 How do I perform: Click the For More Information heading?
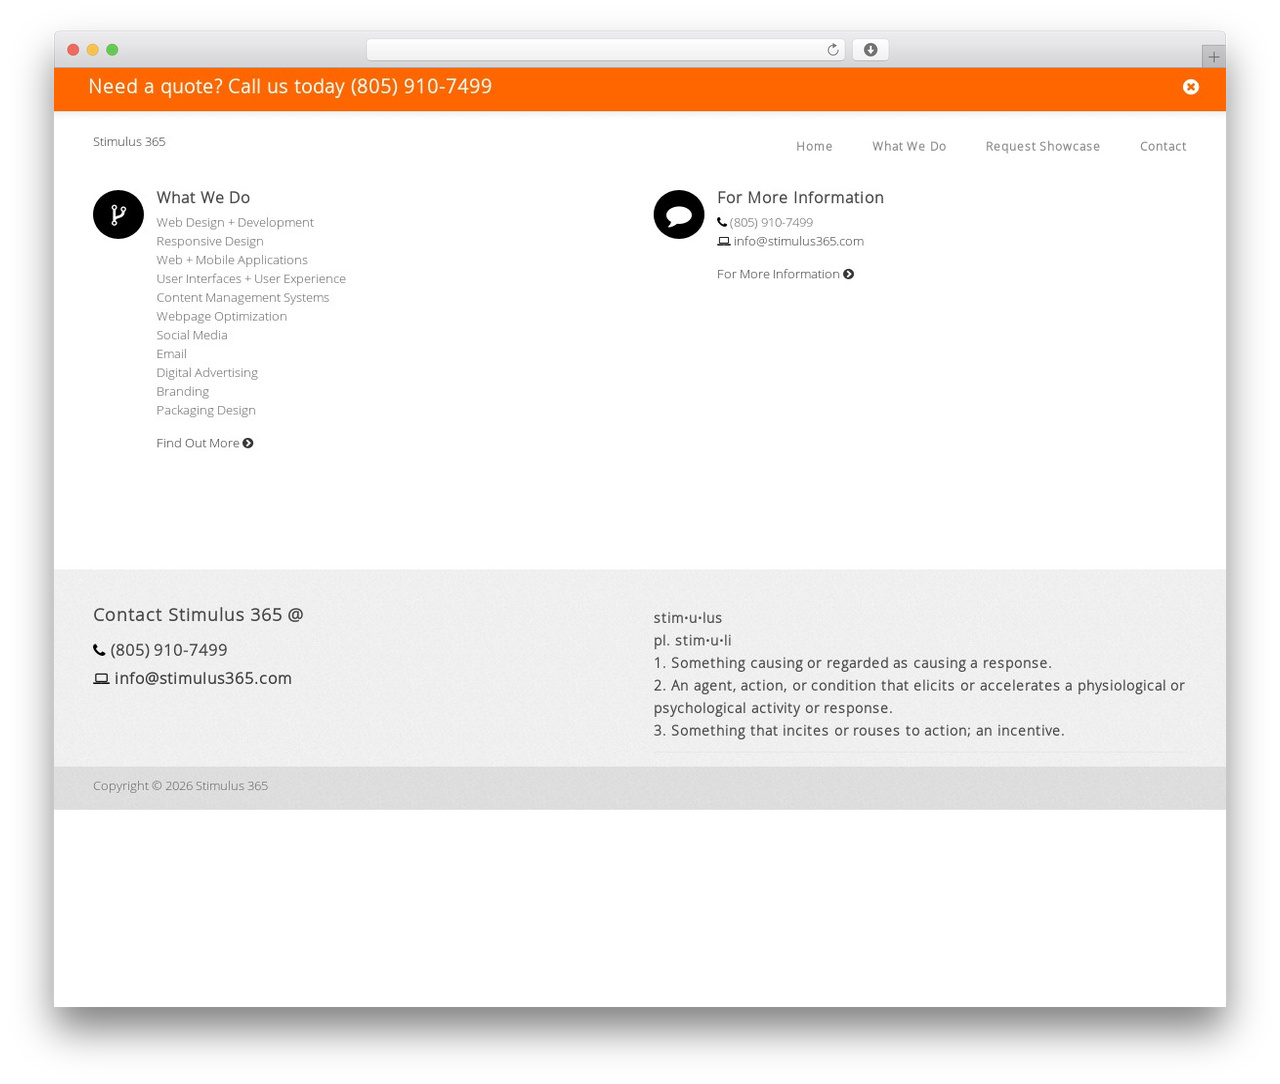point(800,198)
